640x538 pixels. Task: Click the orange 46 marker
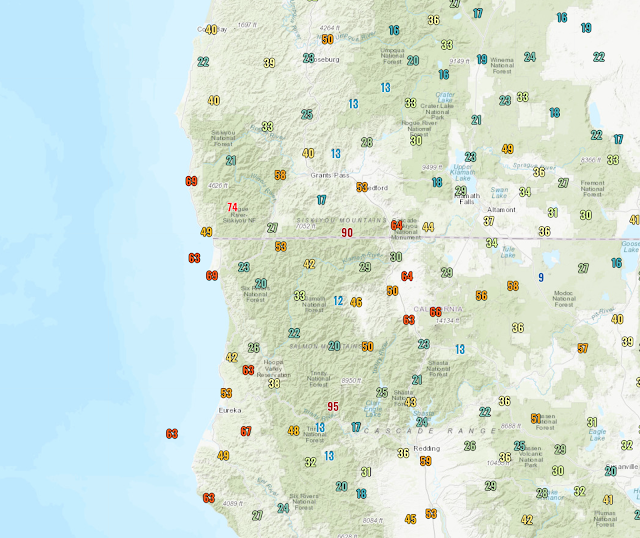357,302
